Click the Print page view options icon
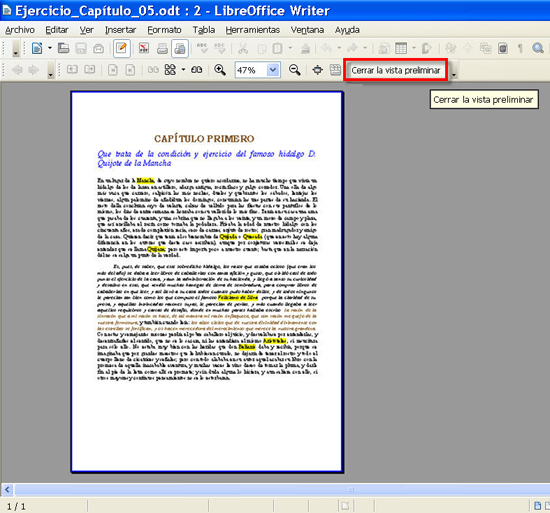The image size is (550, 513). tap(335, 70)
